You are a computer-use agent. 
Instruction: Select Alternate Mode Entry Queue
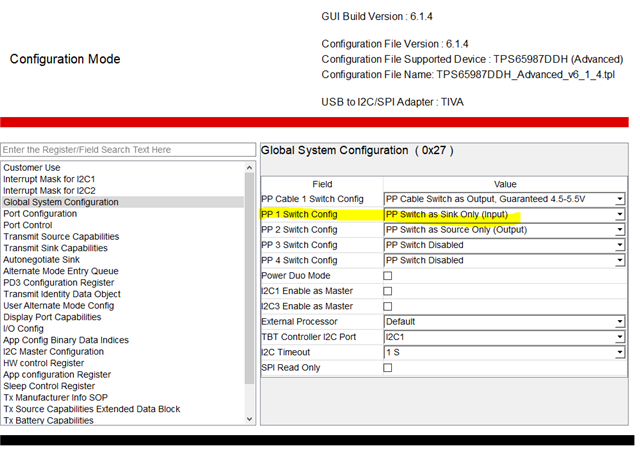tap(61, 271)
